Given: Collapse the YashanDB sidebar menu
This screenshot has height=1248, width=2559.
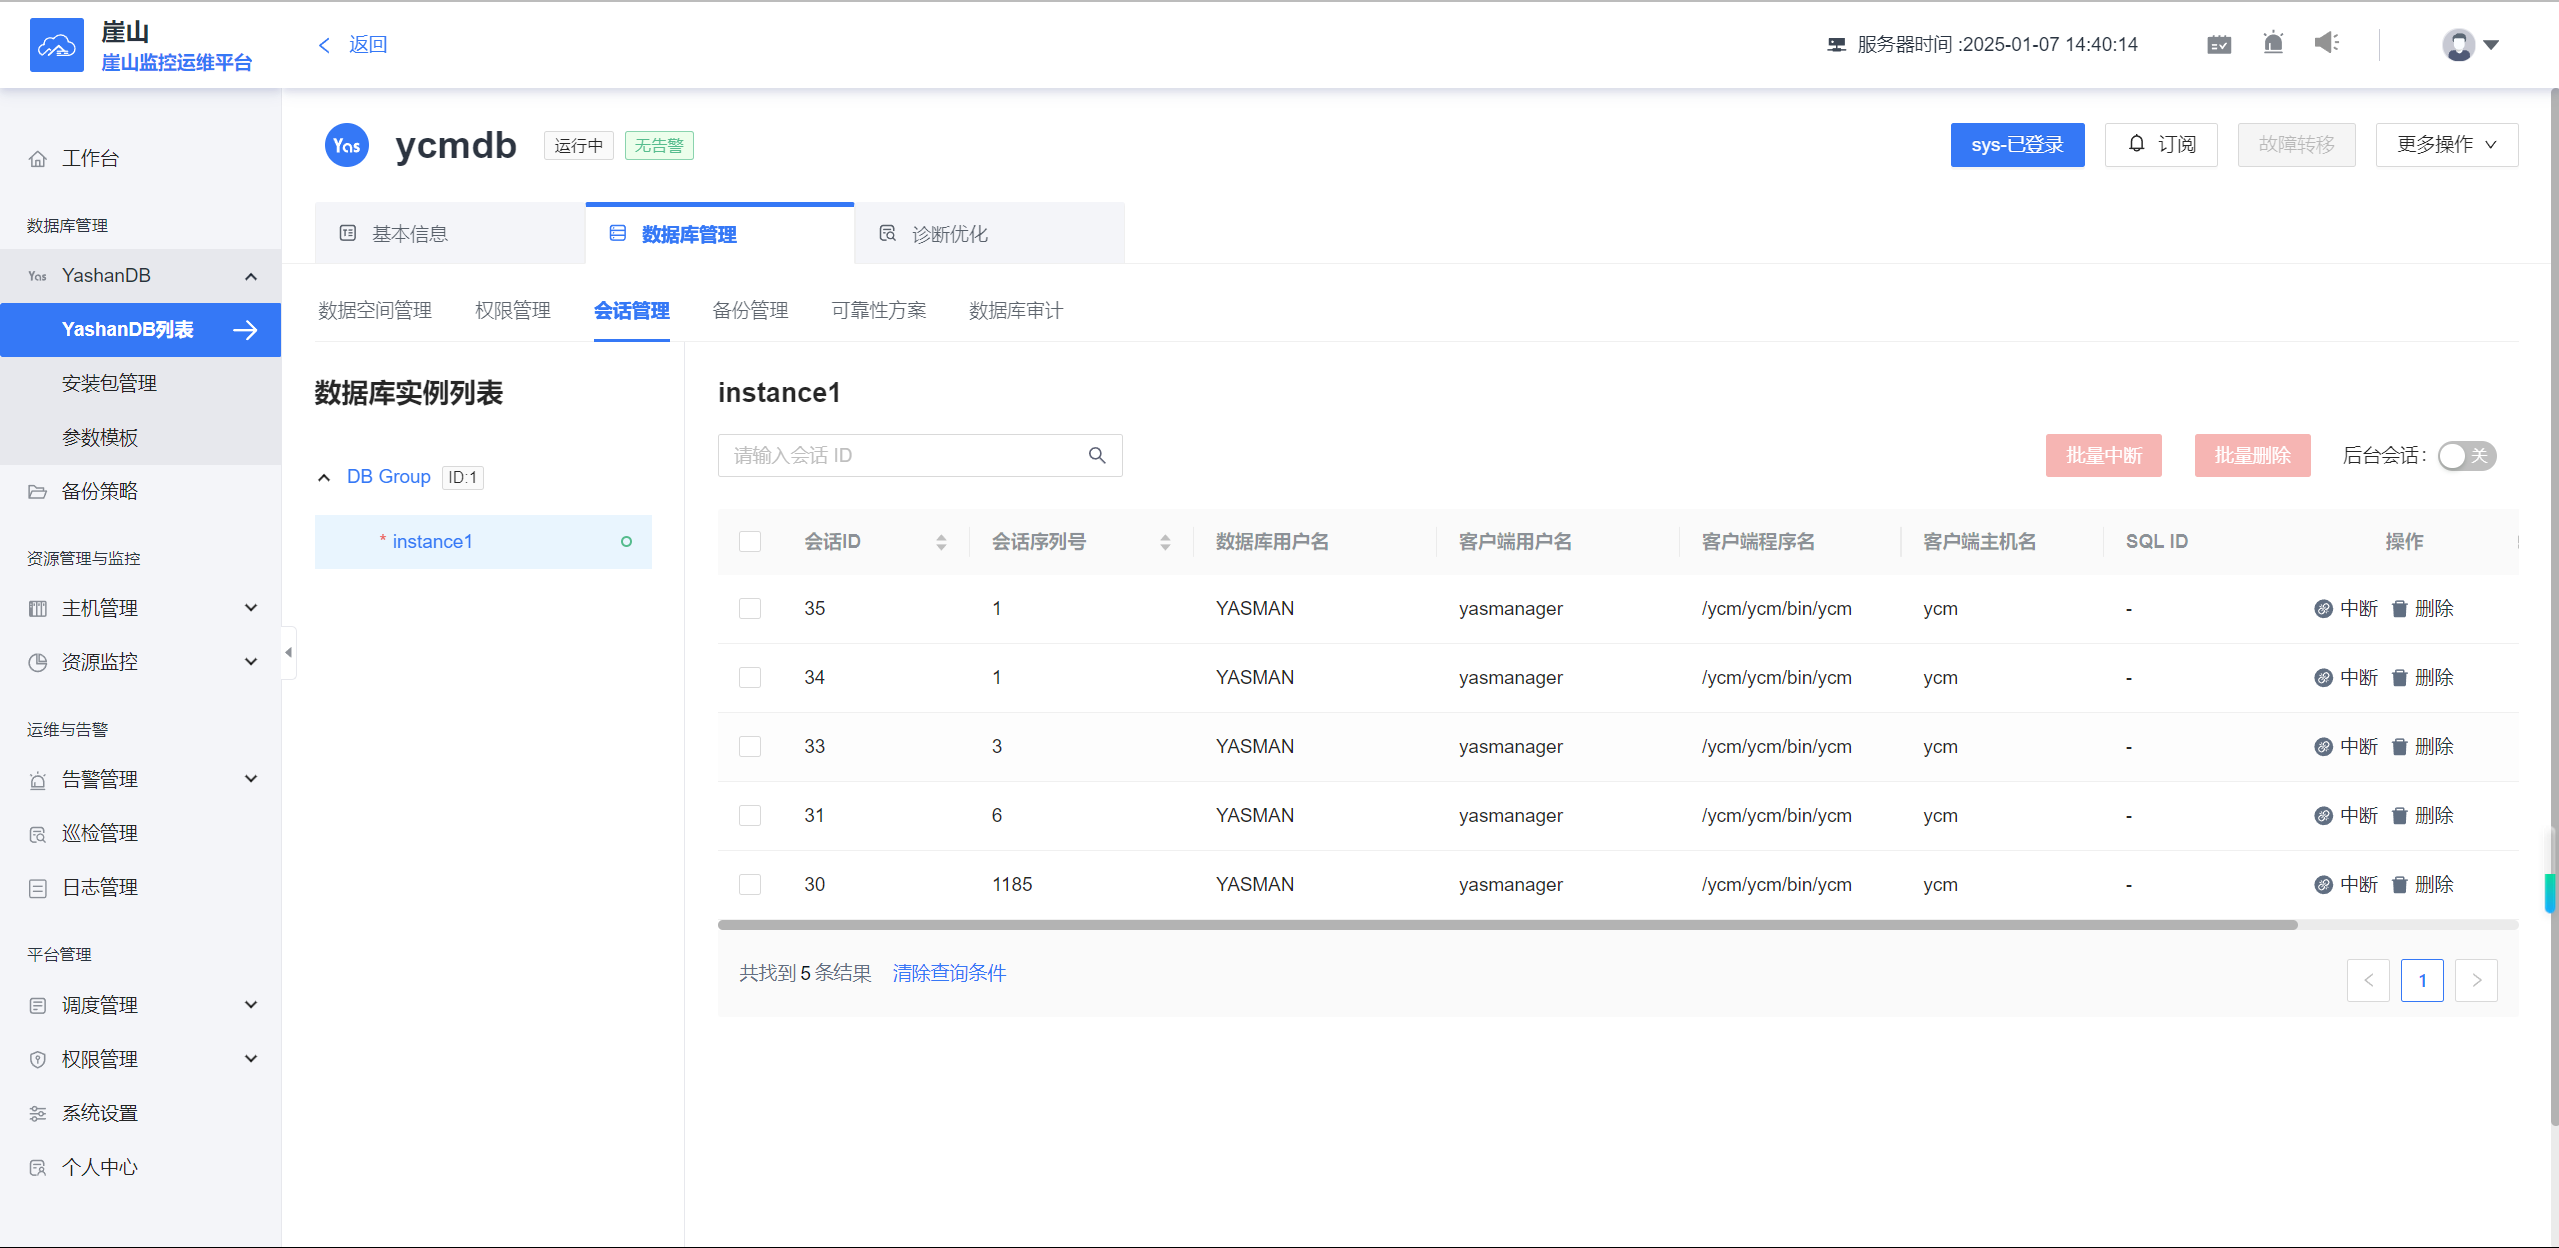Looking at the screenshot, I should tap(251, 276).
